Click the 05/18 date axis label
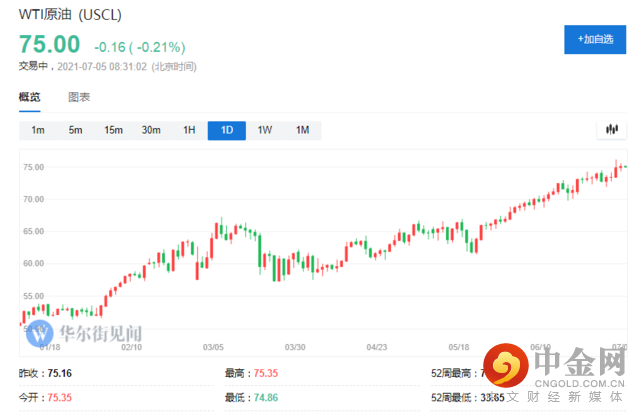The image size is (640, 415). pyautogui.click(x=459, y=347)
